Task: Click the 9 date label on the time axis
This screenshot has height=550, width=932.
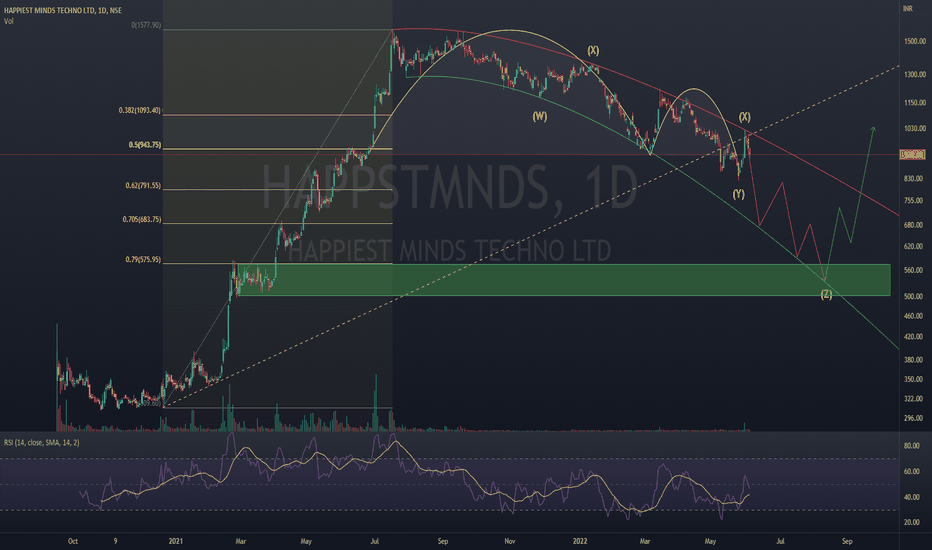Action: coord(115,541)
